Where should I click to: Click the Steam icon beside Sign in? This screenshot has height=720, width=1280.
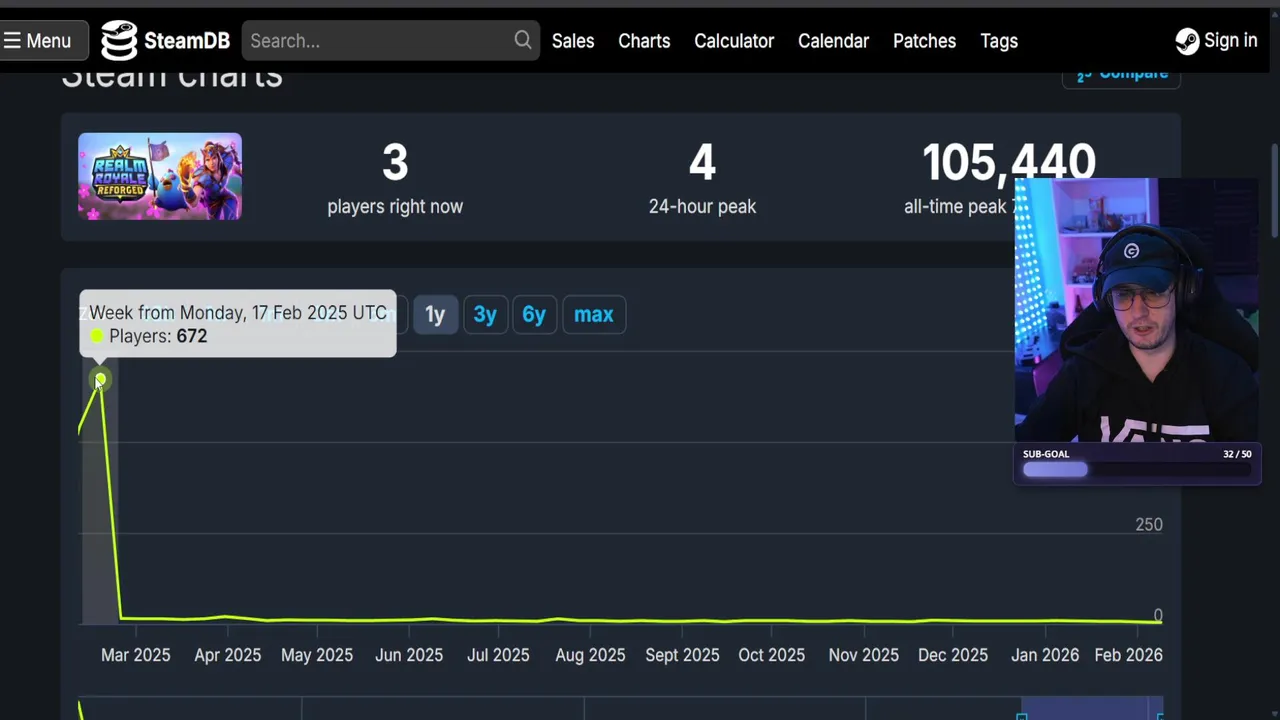click(1187, 41)
